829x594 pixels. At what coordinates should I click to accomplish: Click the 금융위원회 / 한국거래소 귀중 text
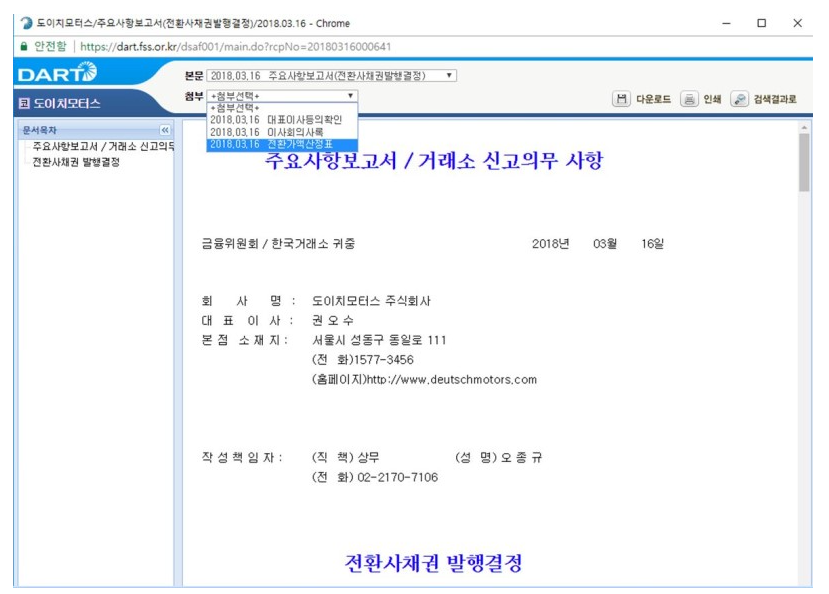pyautogui.click(x=278, y=244)
